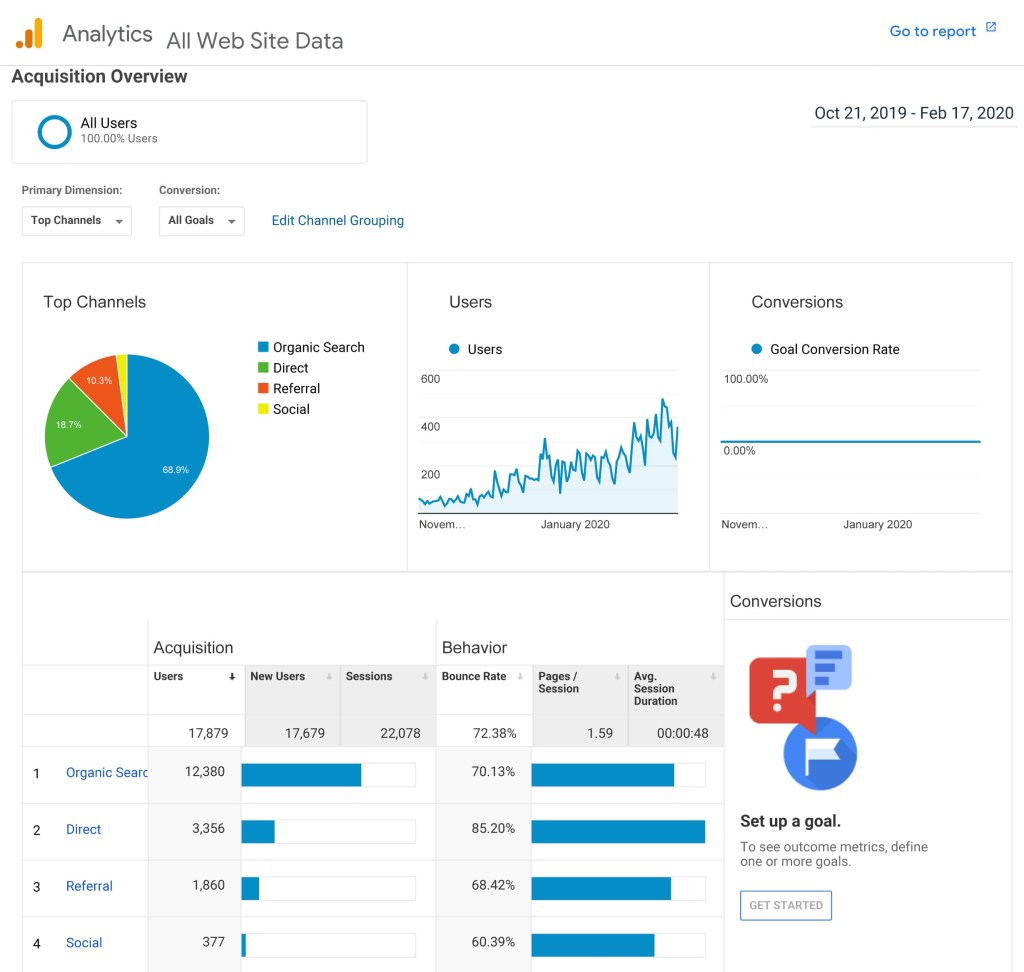This screenshot has height=972, width=1024.
Task: Click Edit Channel Grouping link
Action: tap(337, 221)
